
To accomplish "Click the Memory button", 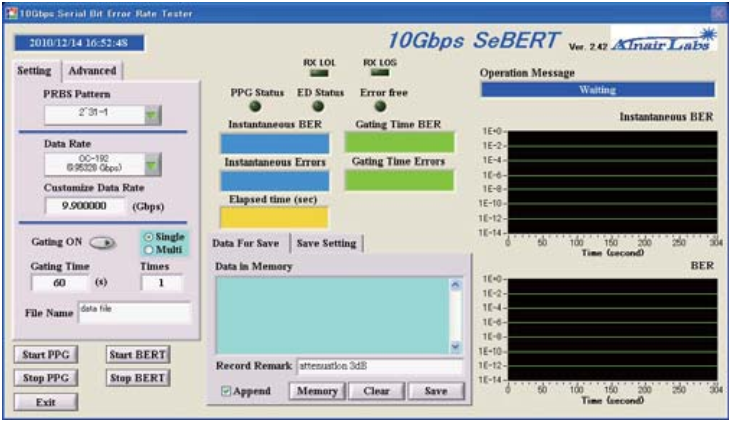I will (x=315, y=391).
